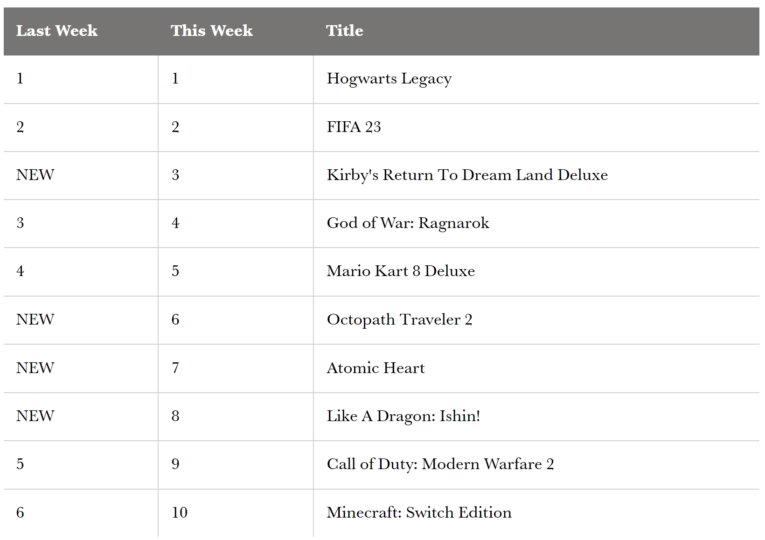Click the Atomic Heart title
The height and width of the screenshot is (540, 765).
point(376,368)
